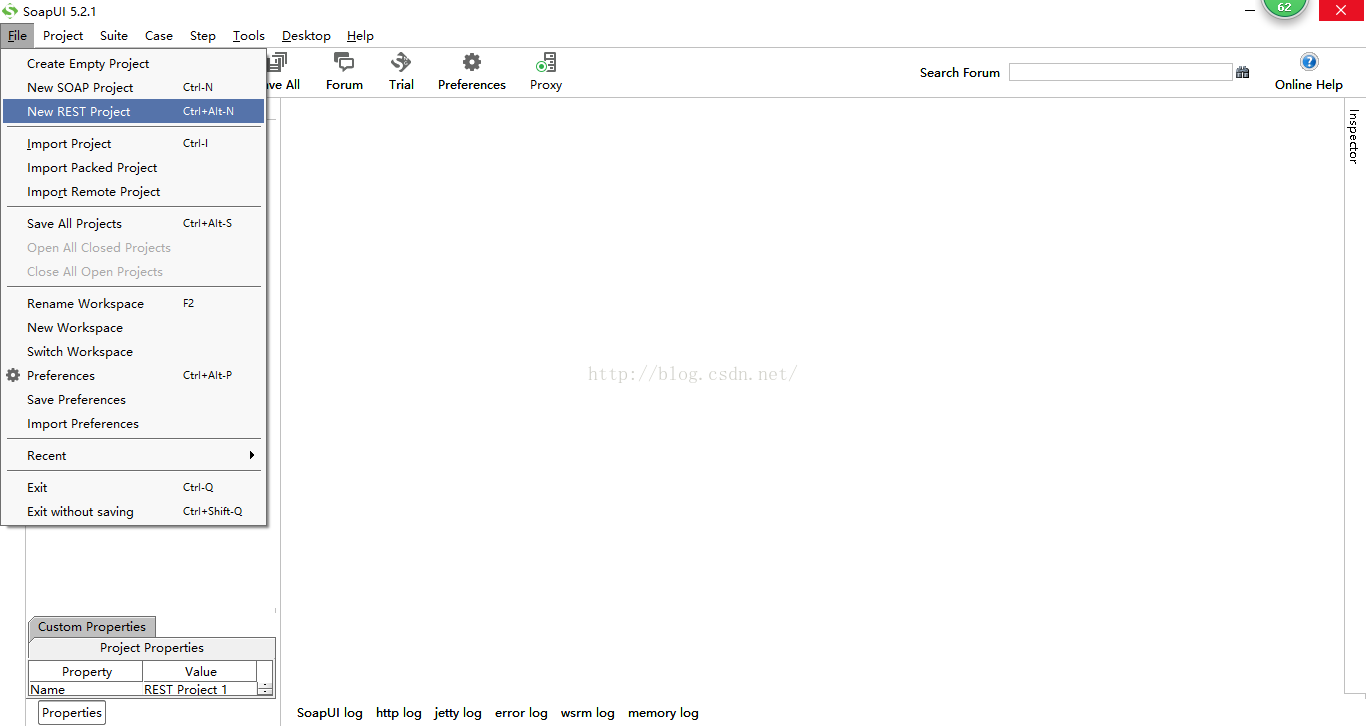Click the Properties button at bottom
Screen dimensions: 1366x726
[x=72, y=712]
